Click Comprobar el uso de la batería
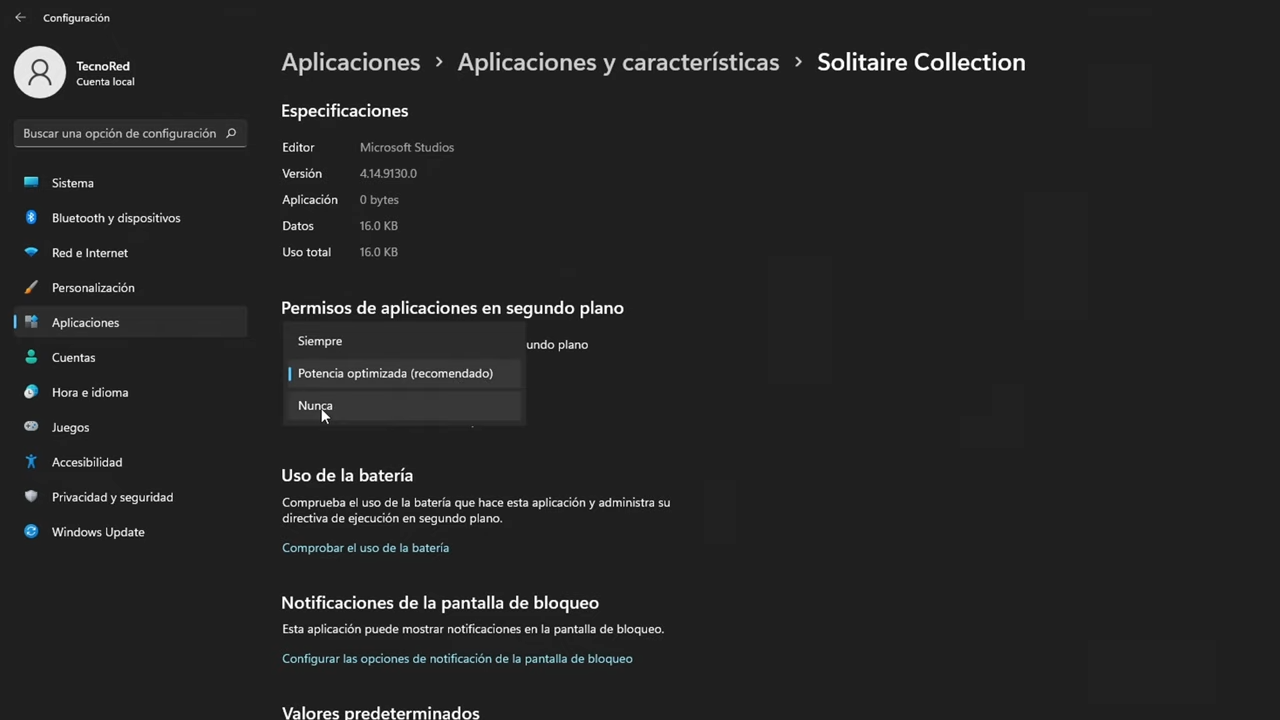 click(x=365, y=547)
